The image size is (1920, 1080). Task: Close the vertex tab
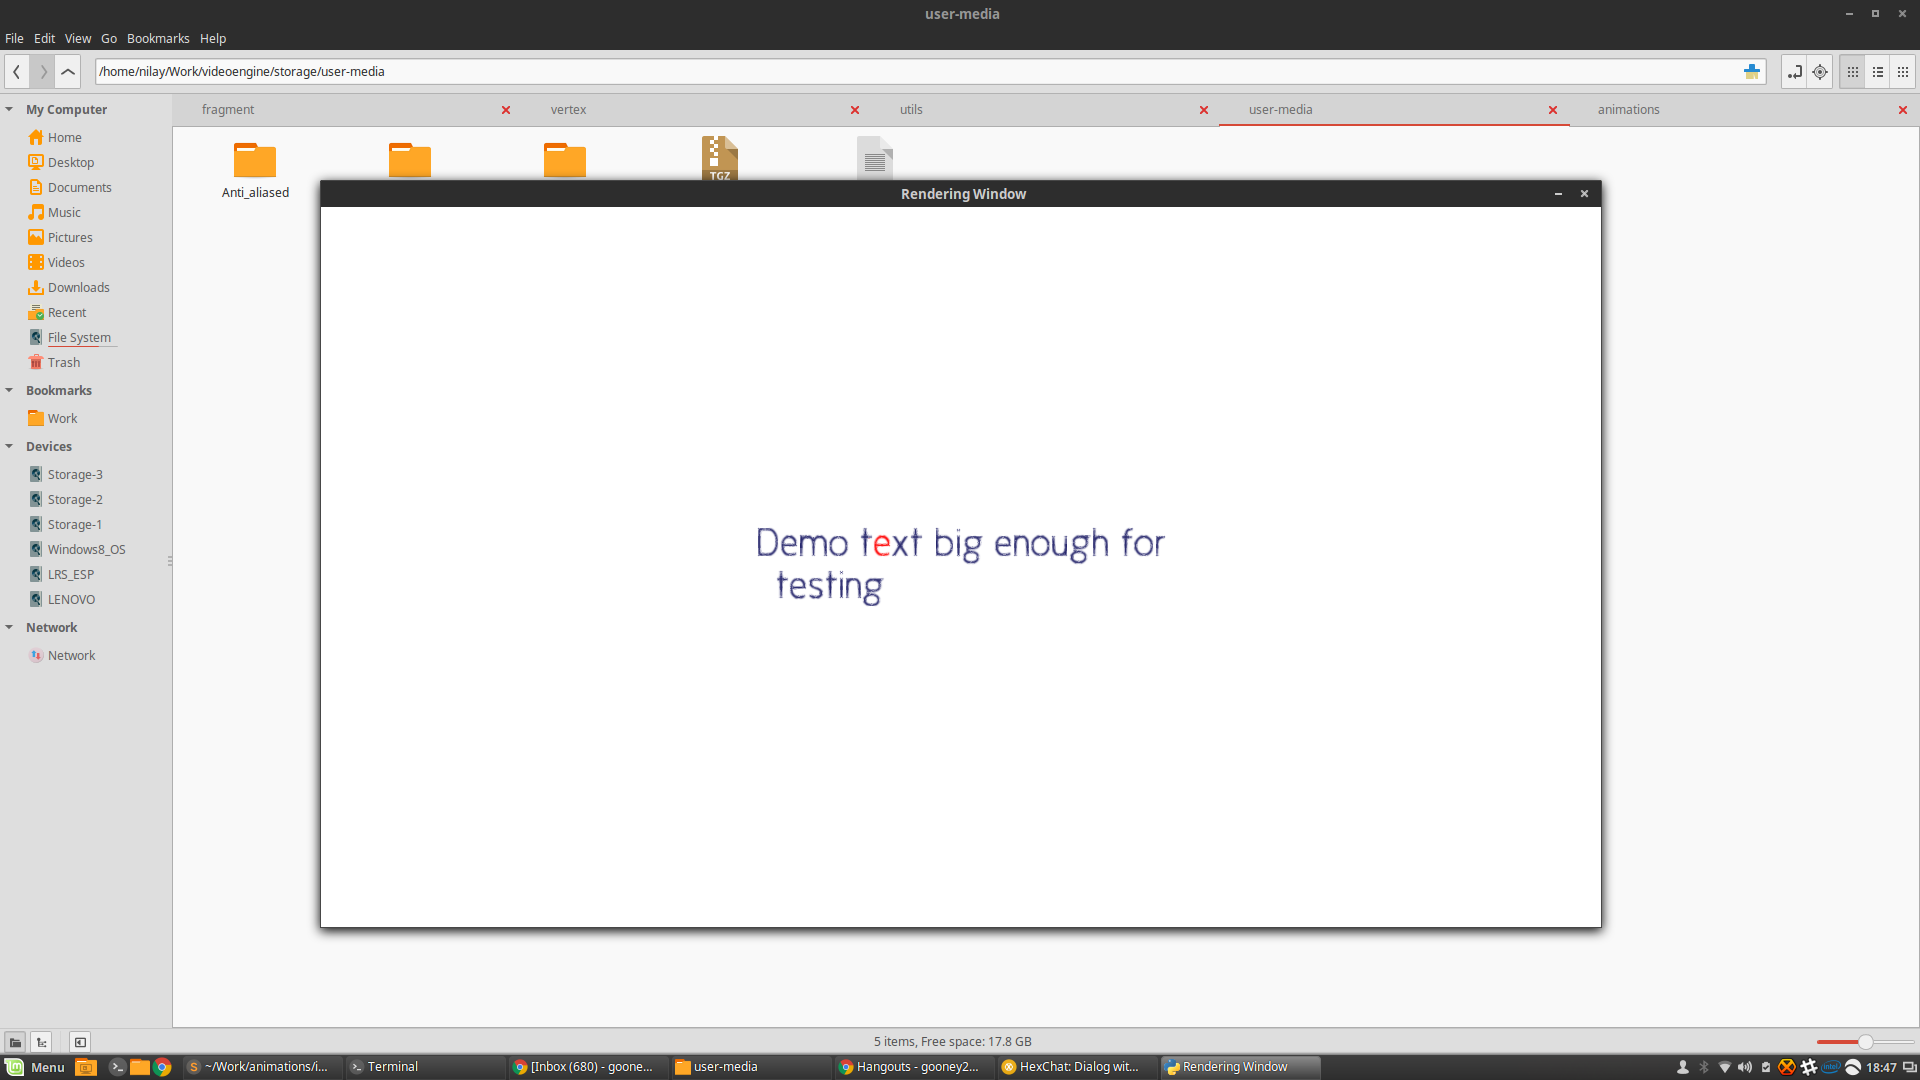pyautogui.click(x=855, y=110)
